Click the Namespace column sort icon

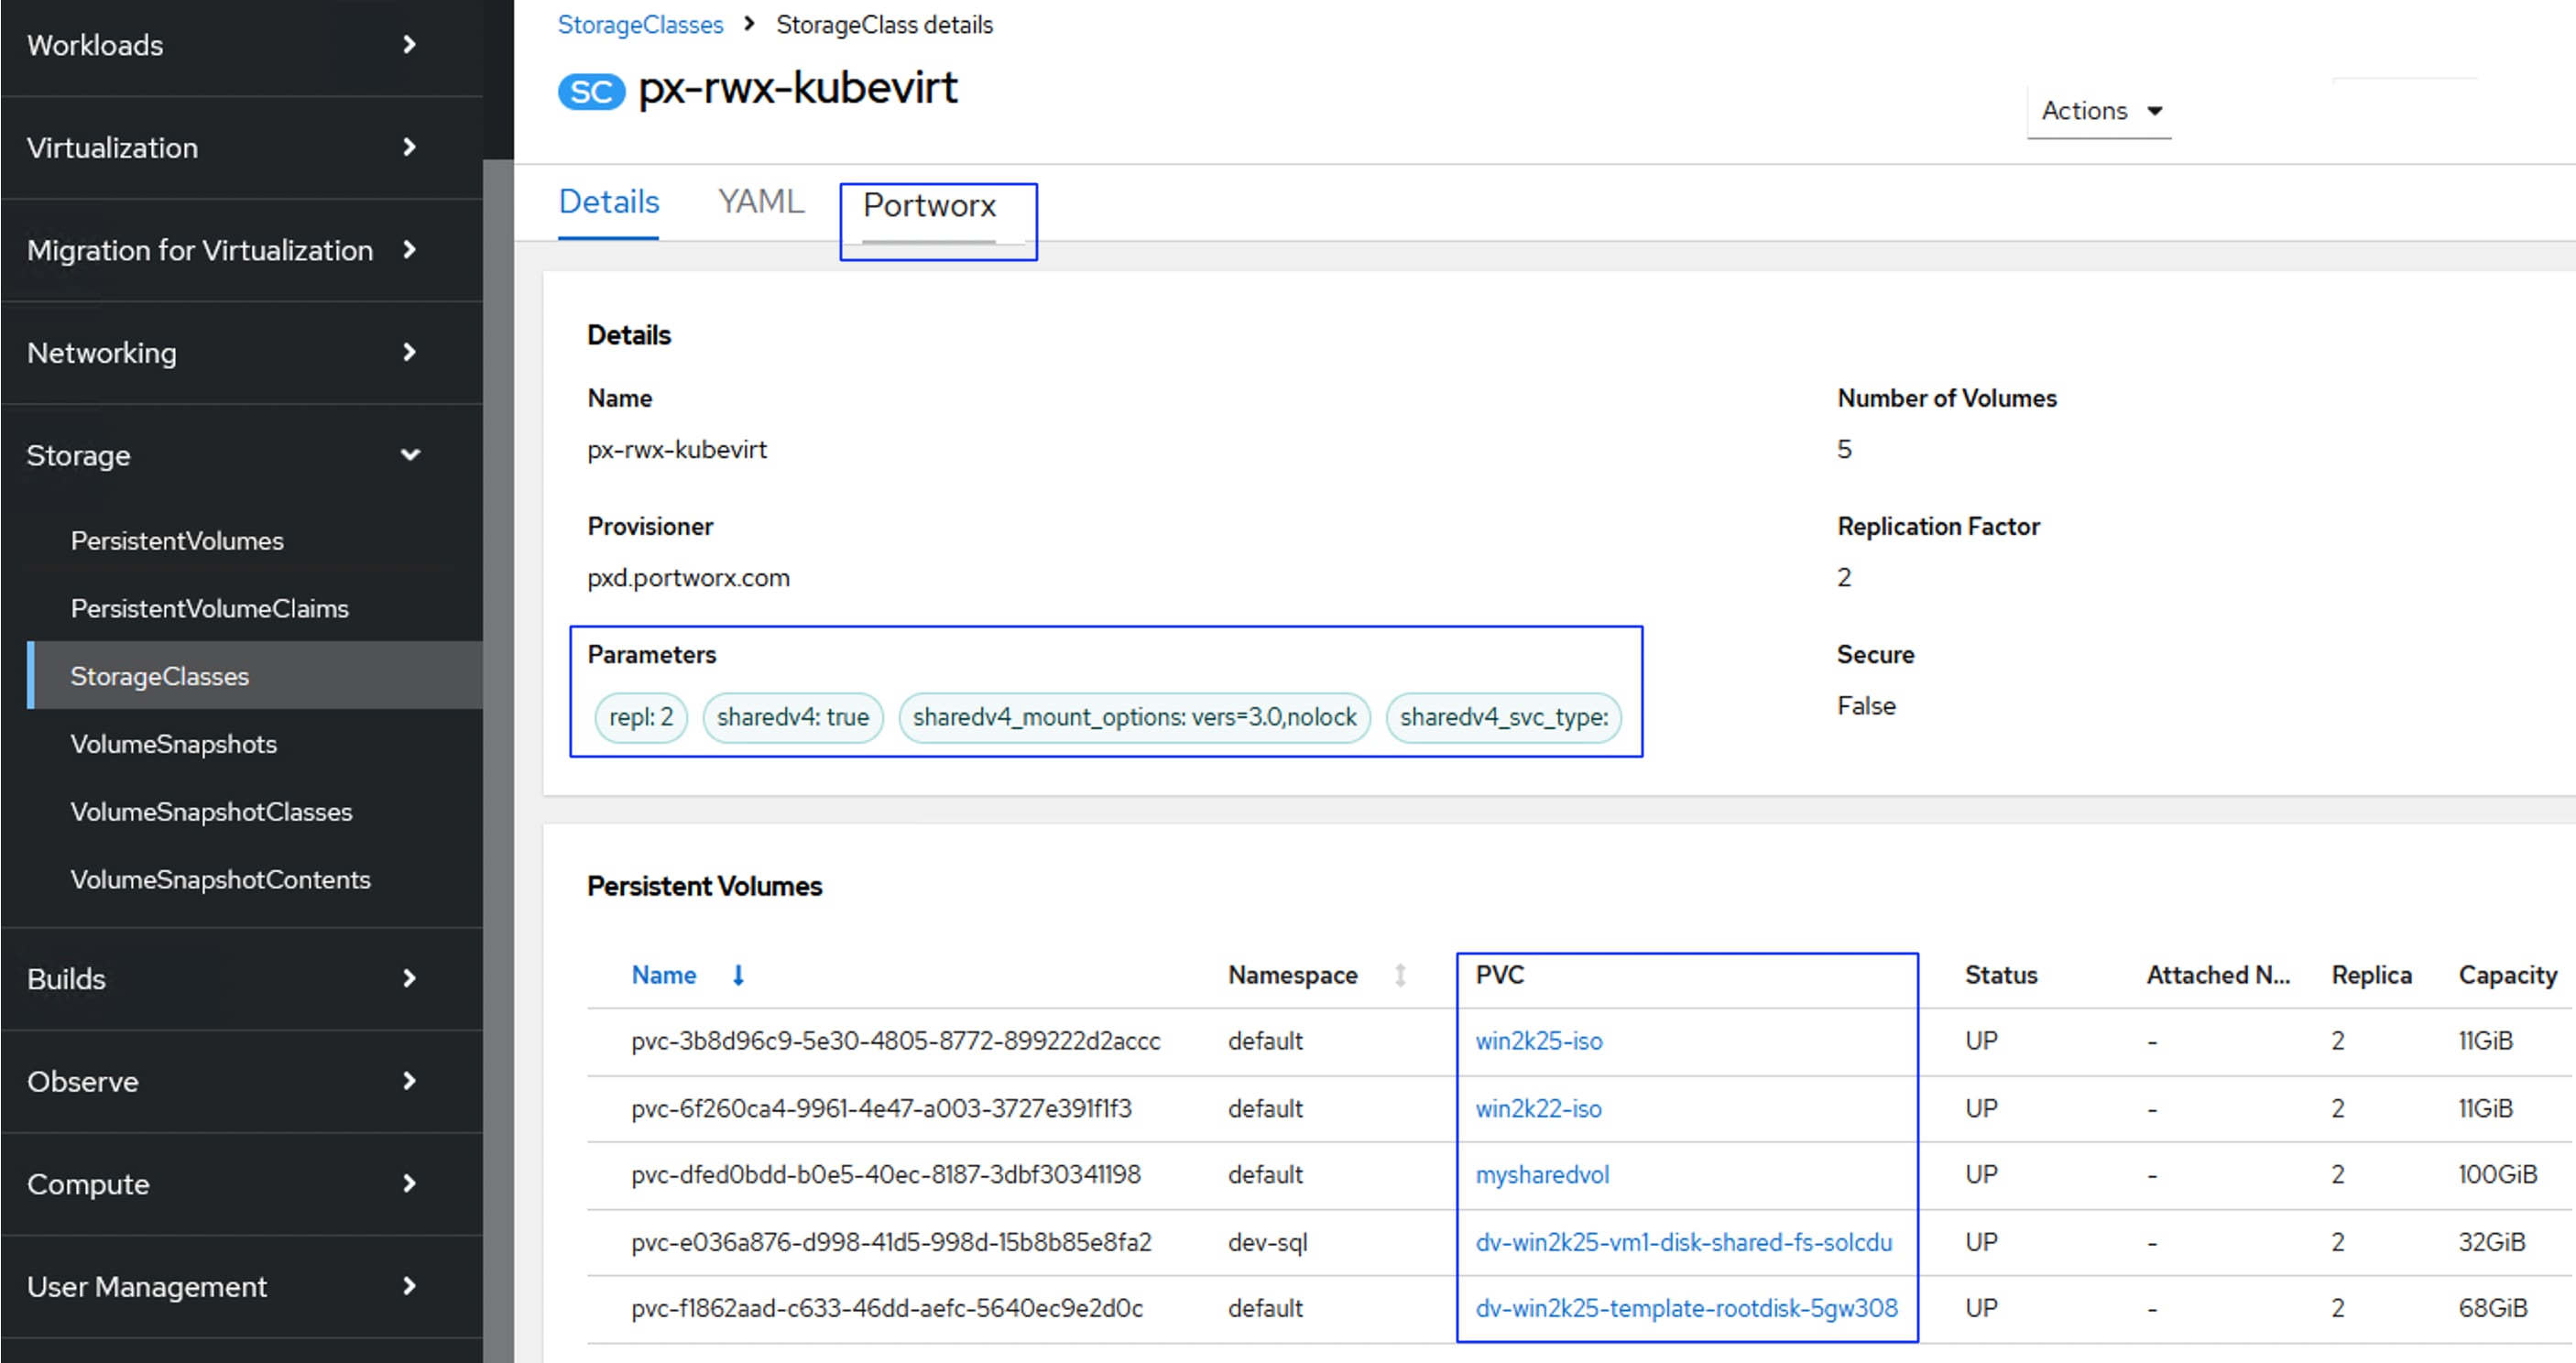[x=1400, y=975]
